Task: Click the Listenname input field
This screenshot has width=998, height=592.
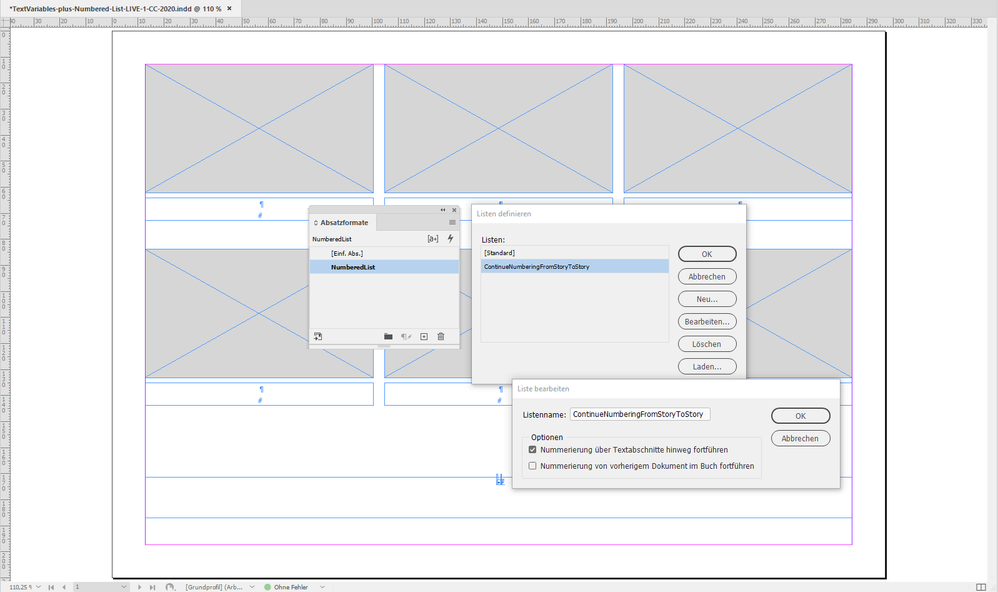Action: (x=640, y=414)
